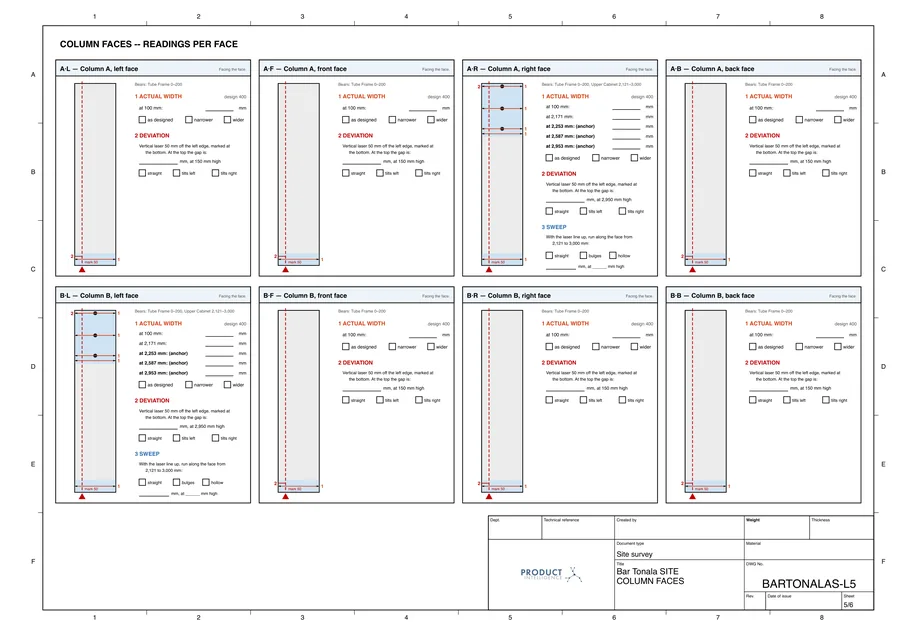
Task: Click "design 400" in the B-F panel
Action: point(439,324)
